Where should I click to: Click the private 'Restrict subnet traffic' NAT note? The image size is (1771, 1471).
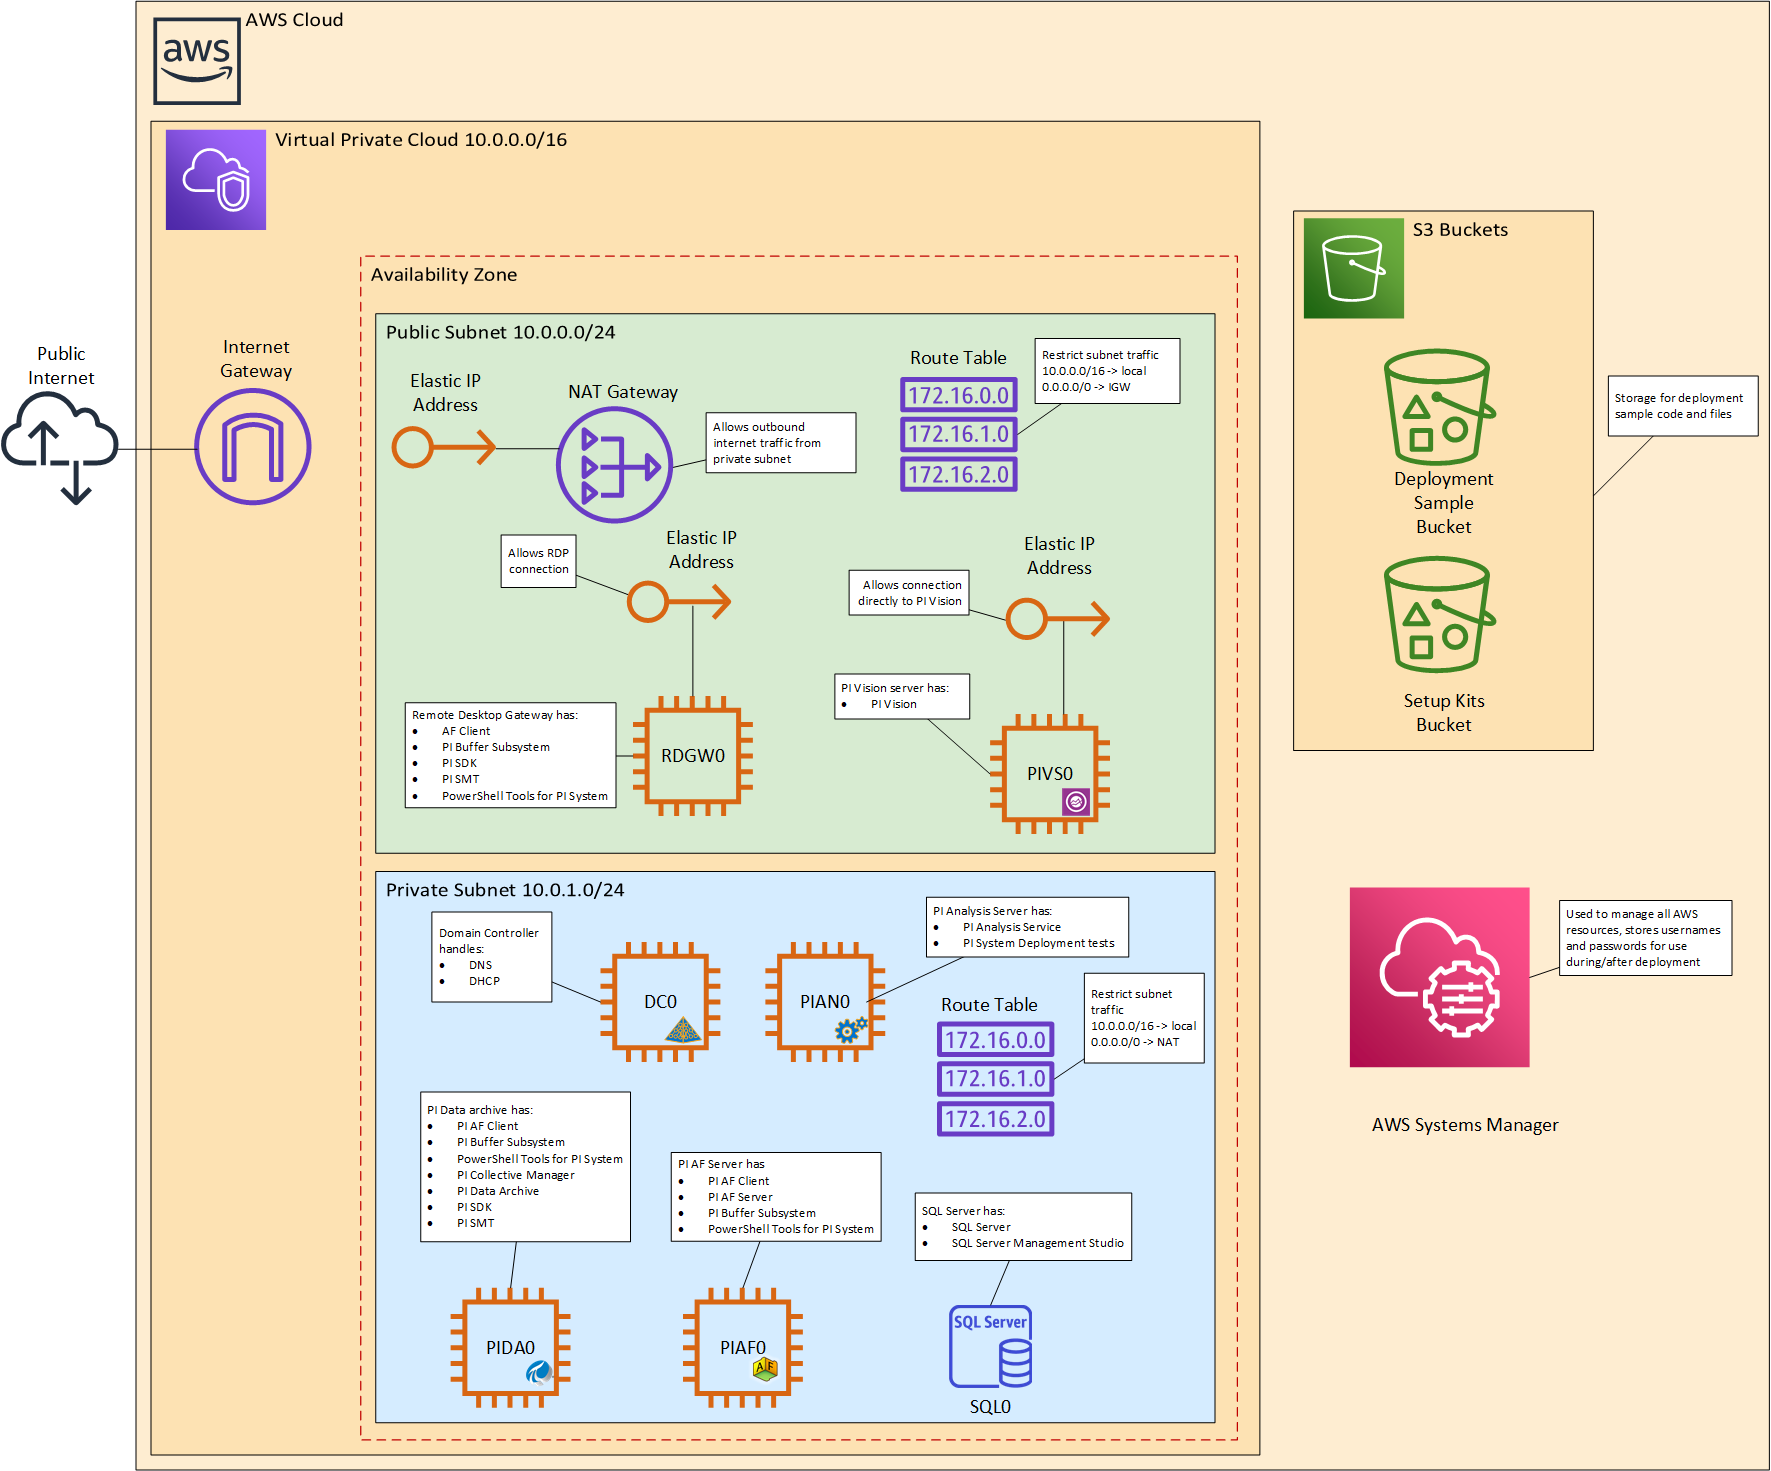click(x=1144, y=1018)
